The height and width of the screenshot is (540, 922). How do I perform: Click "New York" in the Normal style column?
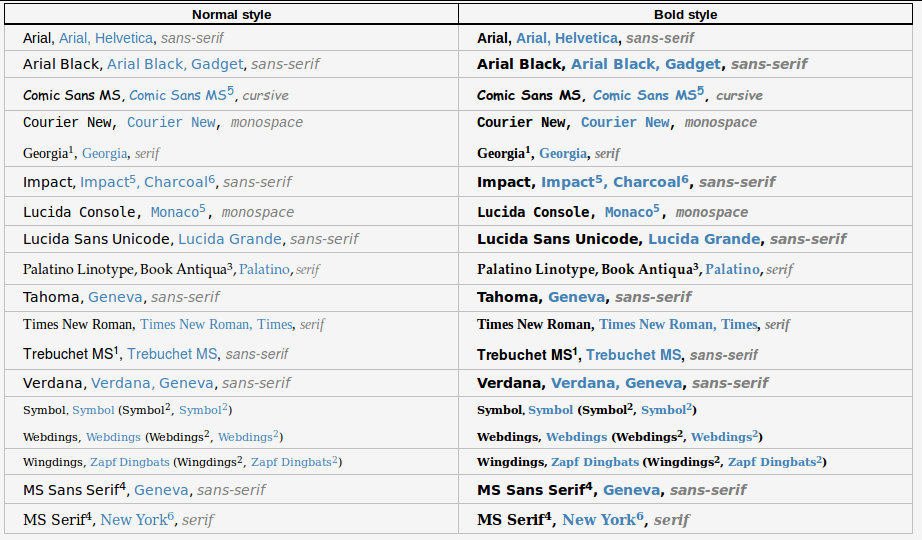[133, 520]
